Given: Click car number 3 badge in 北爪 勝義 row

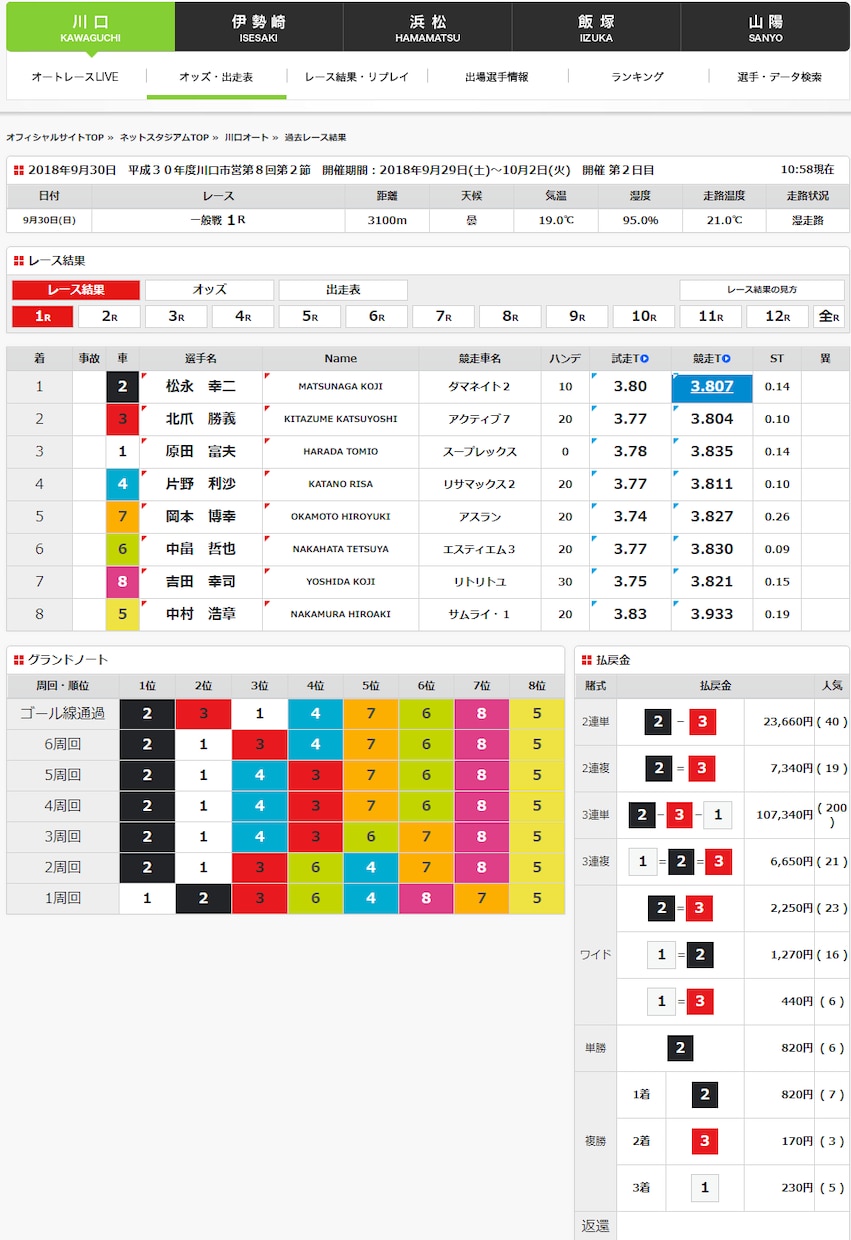Looking at the screenshot, I should click(x=122, y=419).
